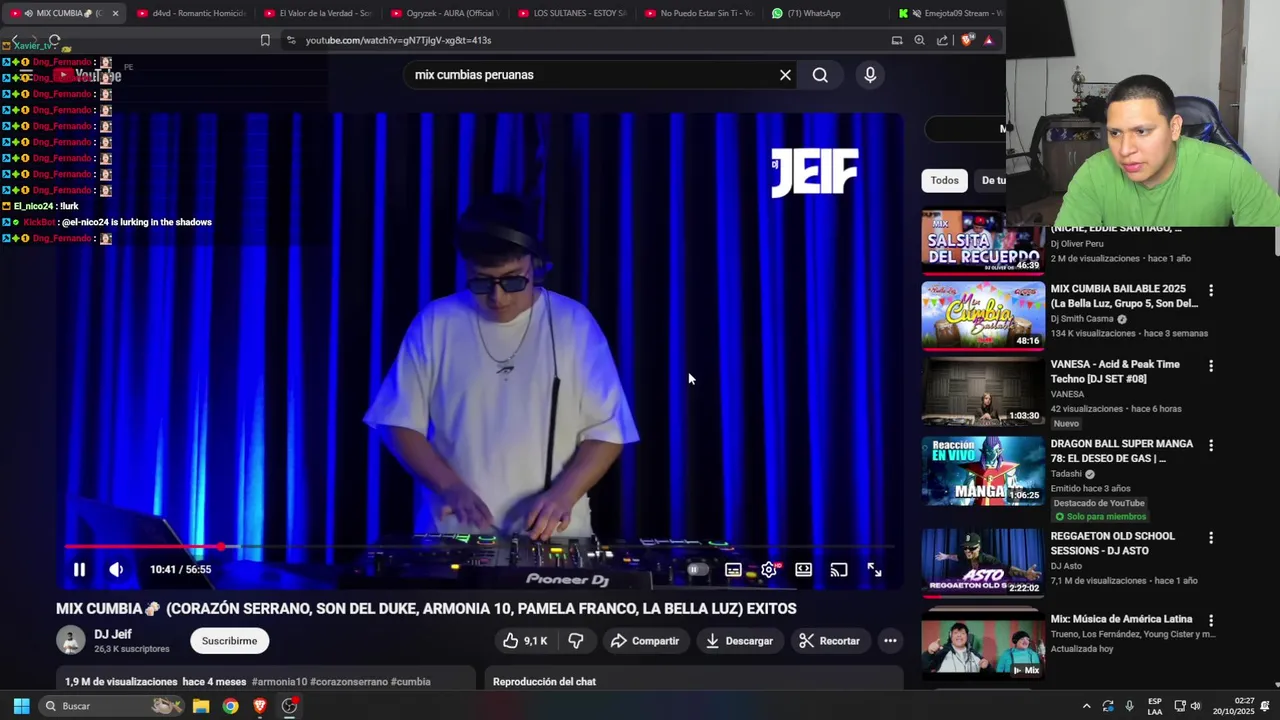The height and width of the screenshot is (720, 1280).
Task: Click the #corazonserrano hashtag
Action: (x=349, y=682)
